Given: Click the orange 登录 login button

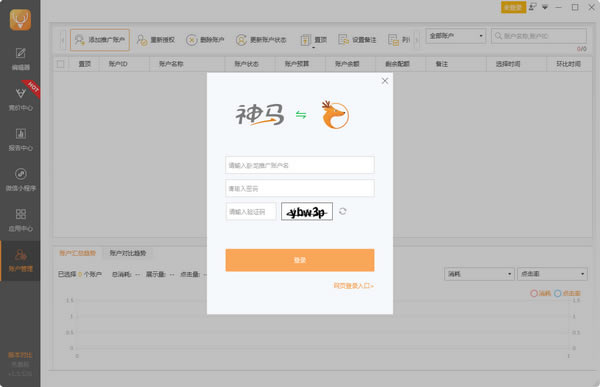Looking at the screenshot, I should click(x=300, y=260).
